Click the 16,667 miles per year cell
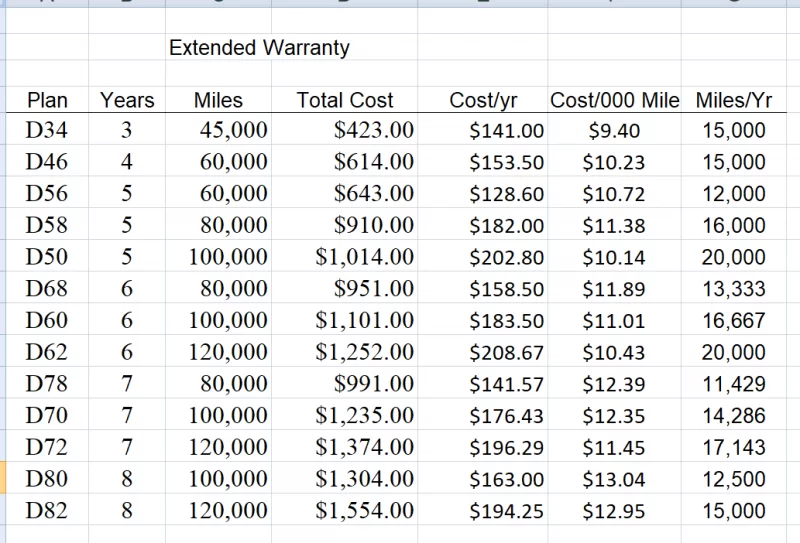This screenshot has height=543, width=800. pos(733,321)
